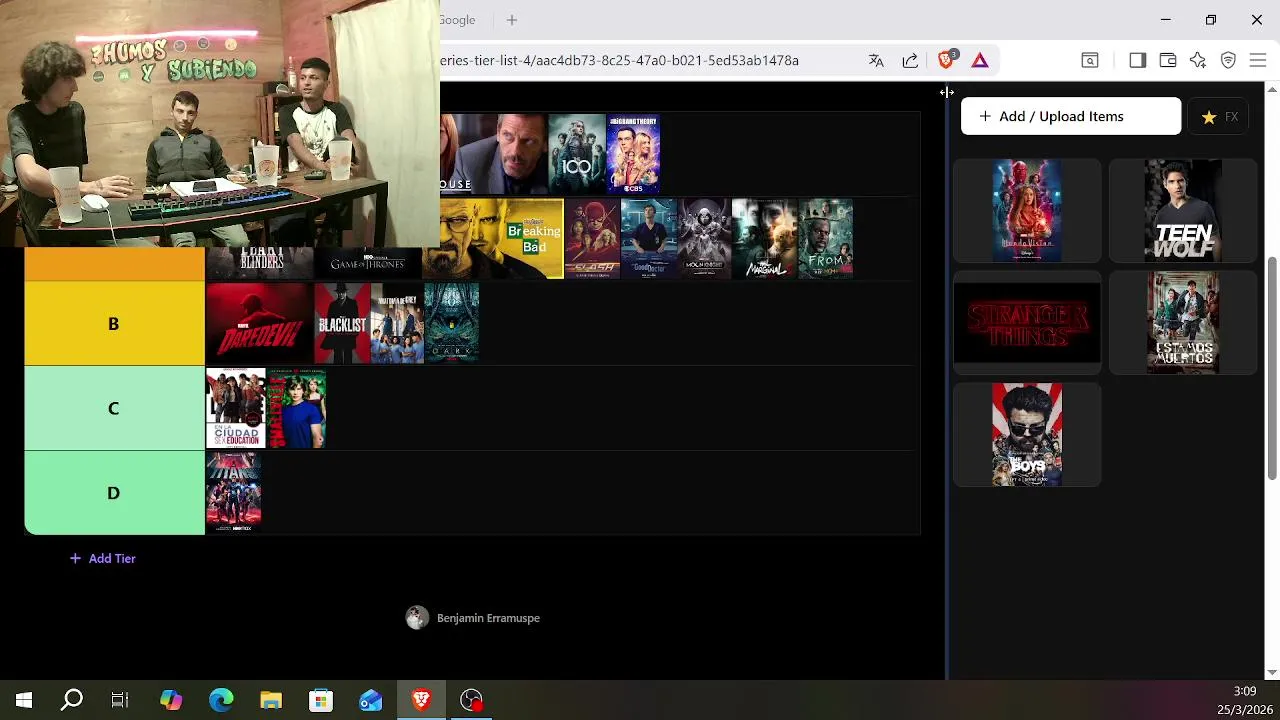The width and height of the screenshot is (1280, 720).
Task: Click the From poster
Action: 826,238
